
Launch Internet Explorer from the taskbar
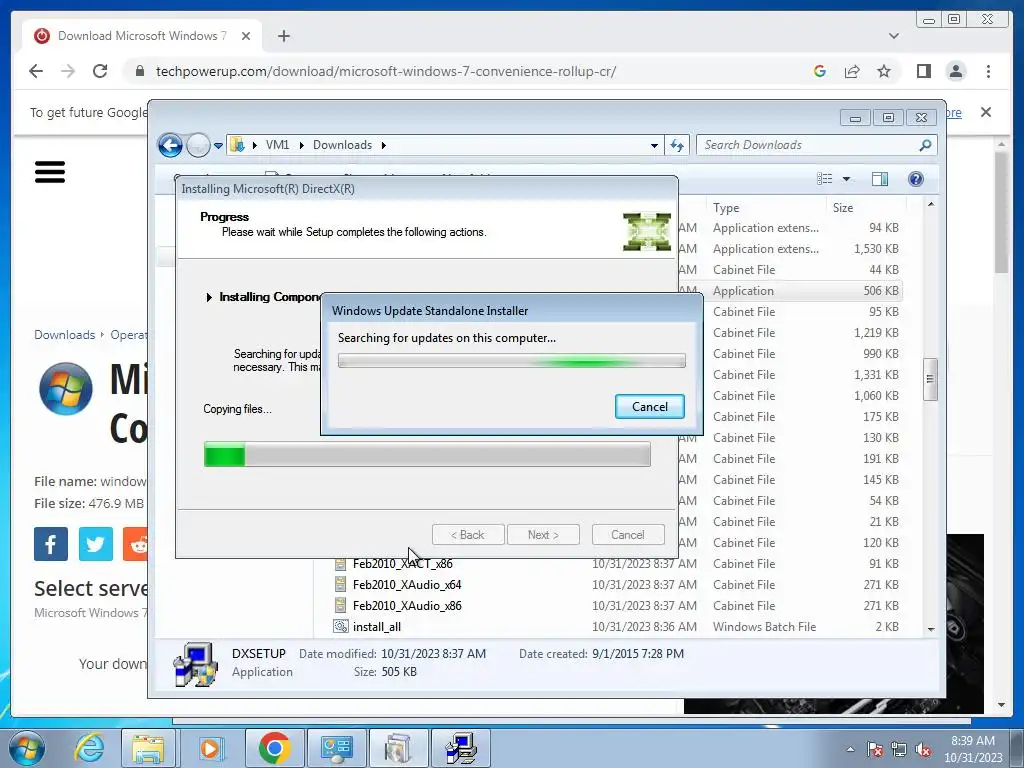tap(89, 748)
